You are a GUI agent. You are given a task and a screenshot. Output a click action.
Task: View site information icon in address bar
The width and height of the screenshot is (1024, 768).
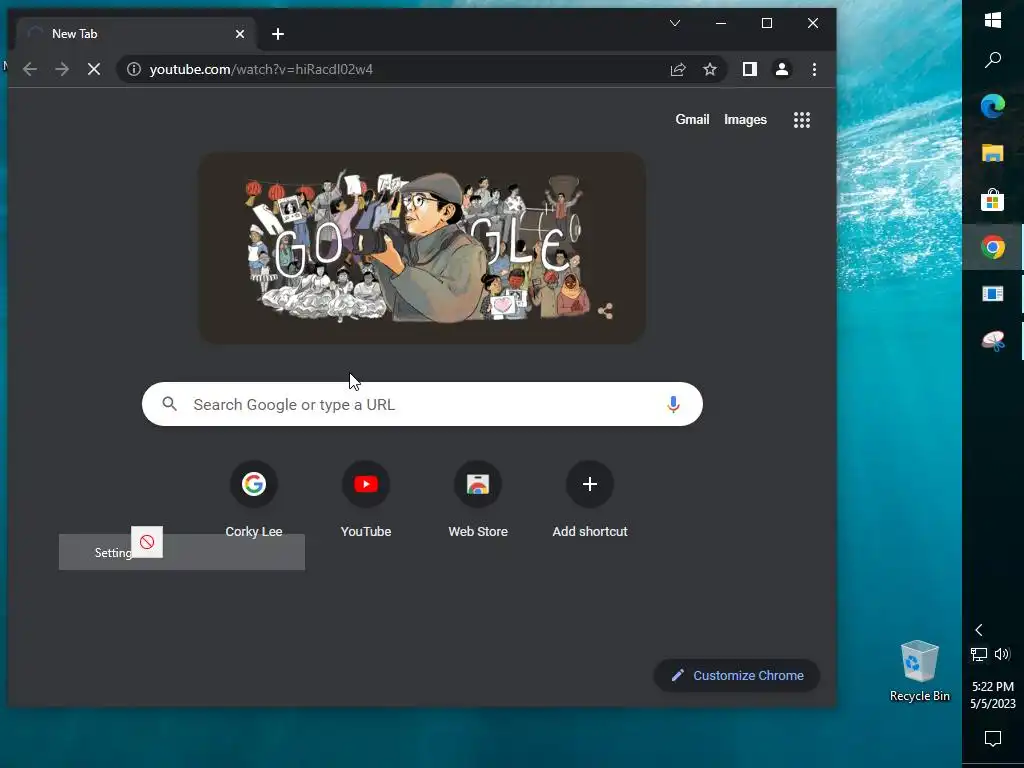pos(134,69)
